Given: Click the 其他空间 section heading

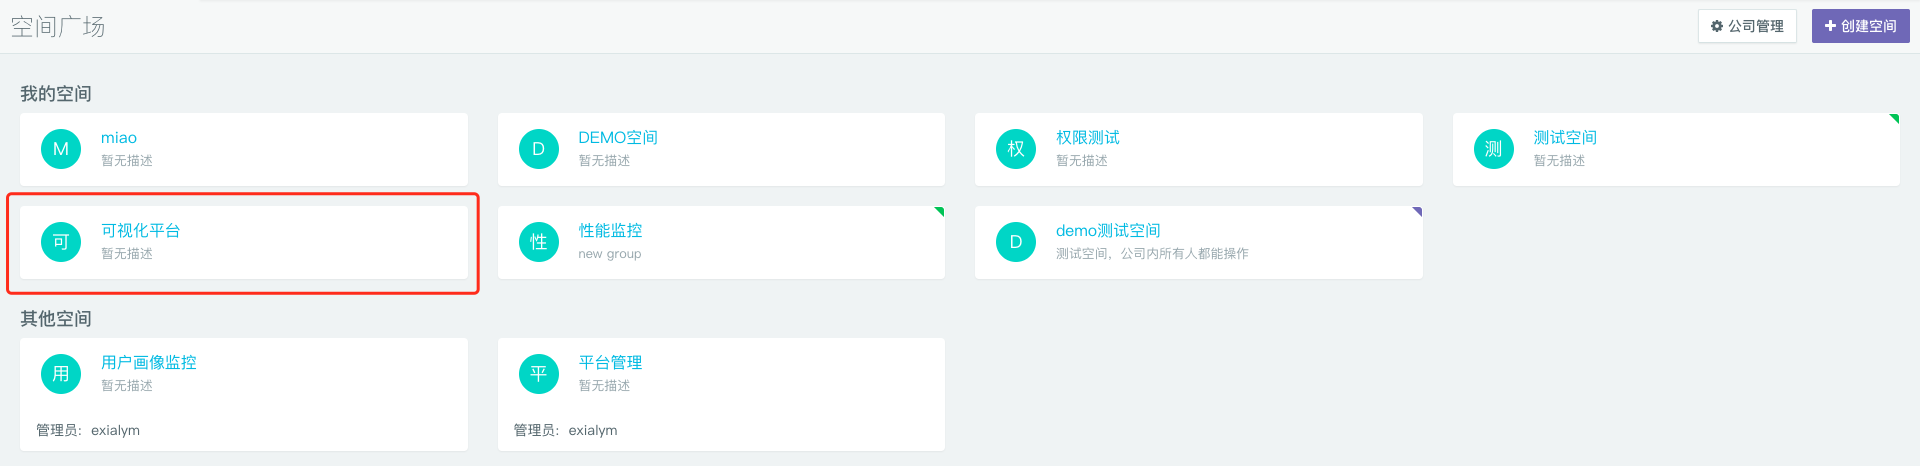Looking at the screenshot, I should 56,319.
